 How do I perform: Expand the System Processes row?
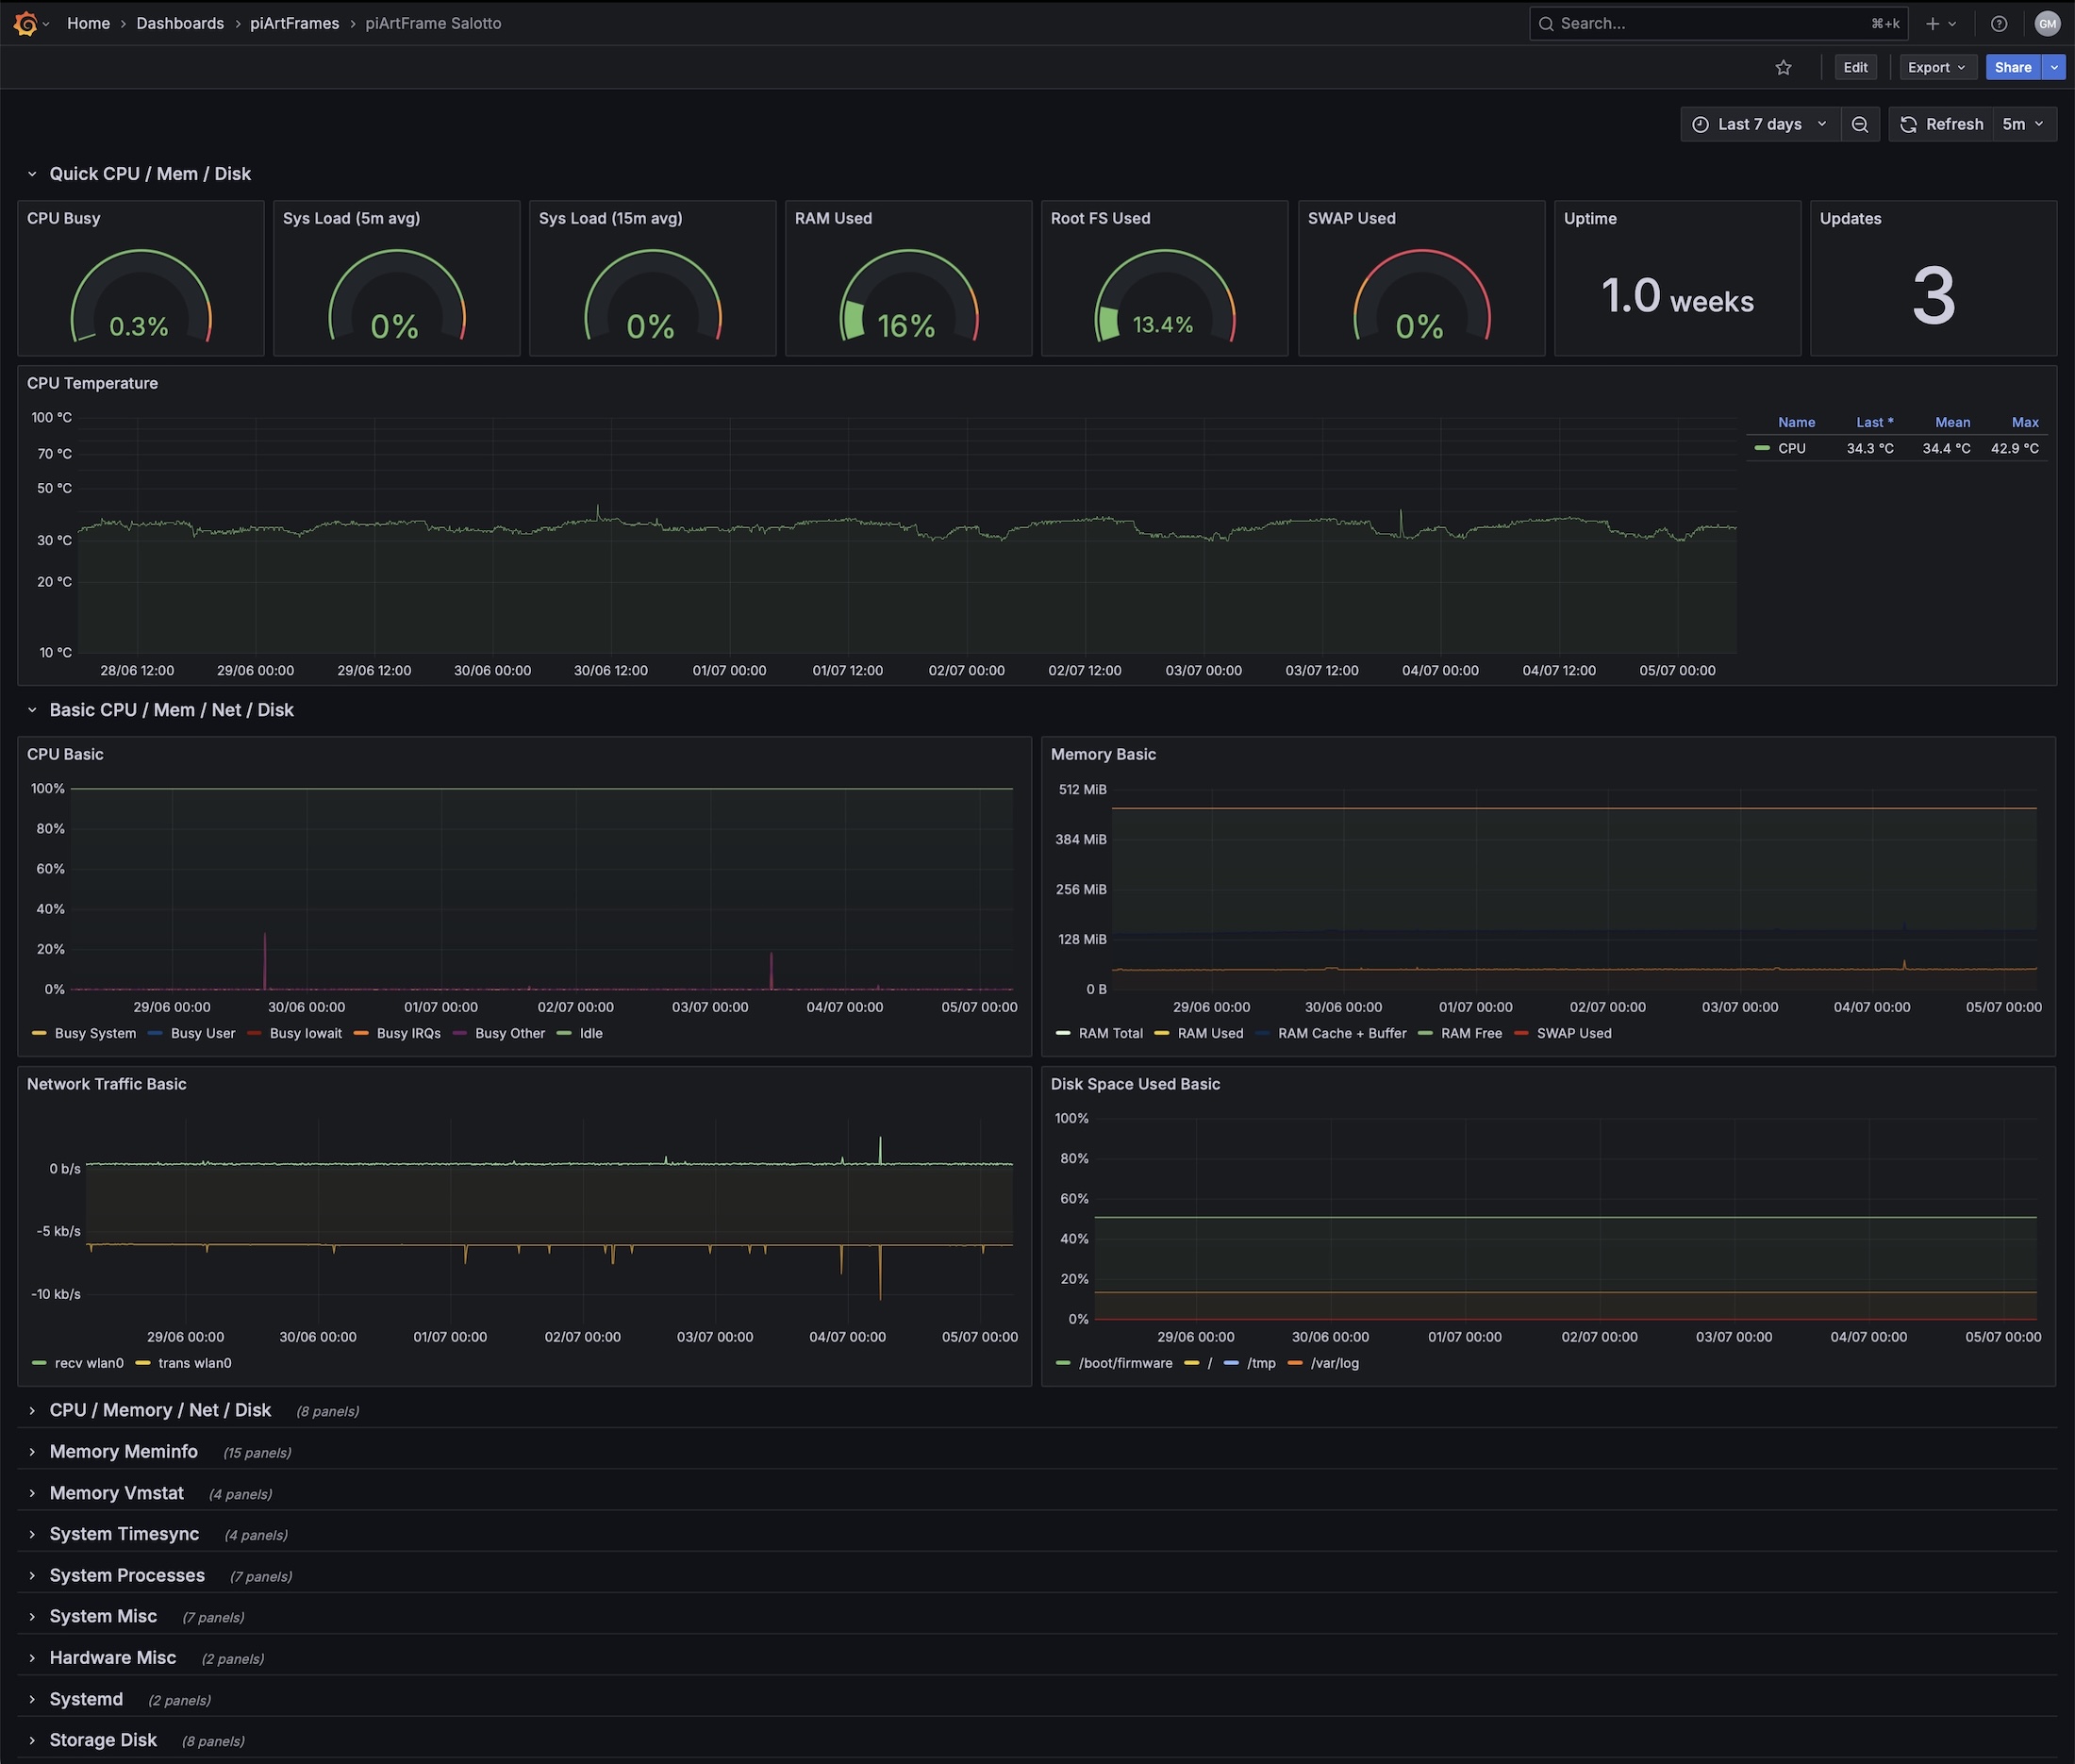117,1575
